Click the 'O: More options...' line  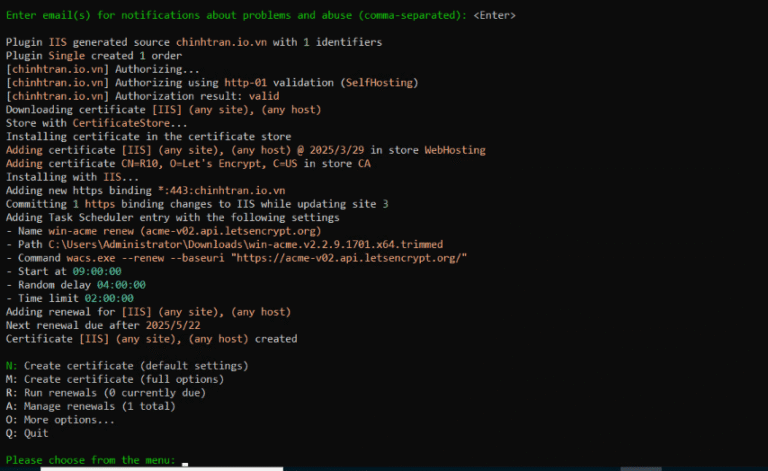(60, 420)
